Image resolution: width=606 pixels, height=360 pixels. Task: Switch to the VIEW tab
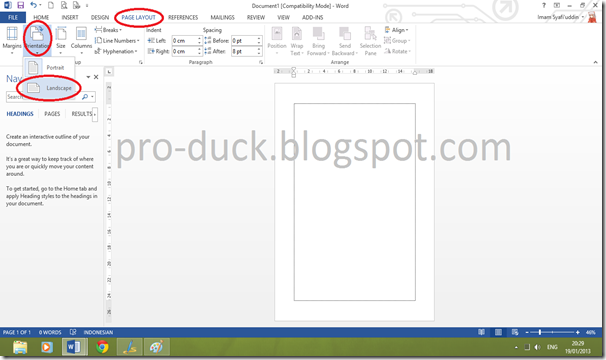pyautogui.click(x=283, y=17)
